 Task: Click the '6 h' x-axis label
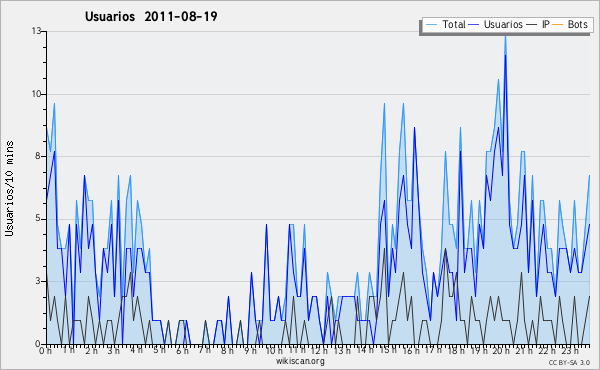(x=182, y=350)
